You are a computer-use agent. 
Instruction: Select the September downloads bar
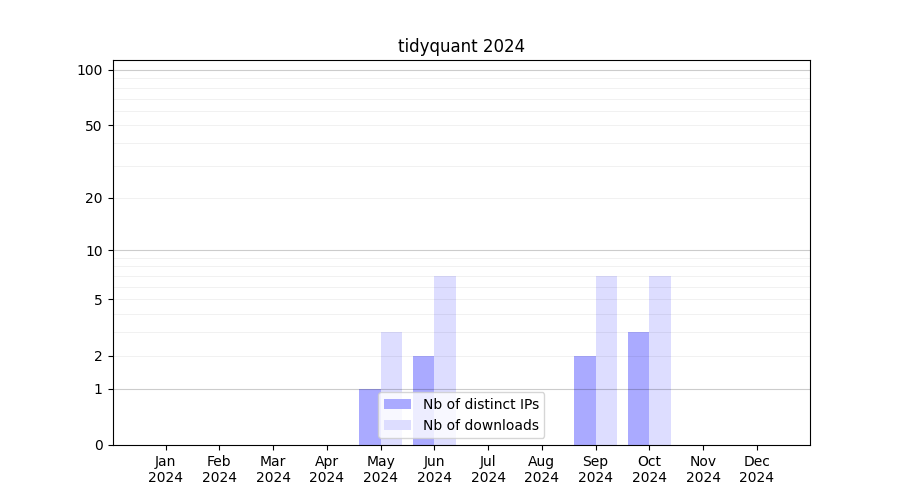(606, 360)
